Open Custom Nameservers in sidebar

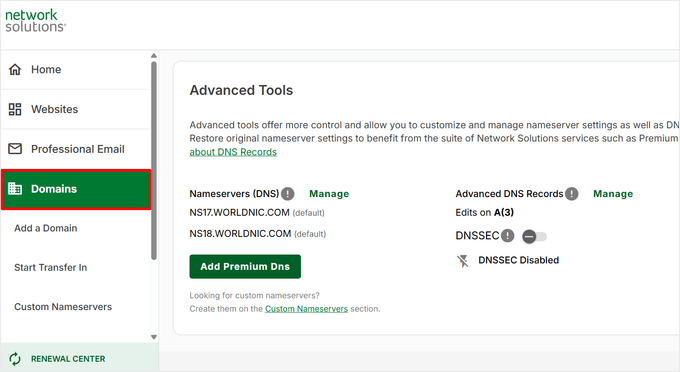pyautogui.click(x=63, y=307)
